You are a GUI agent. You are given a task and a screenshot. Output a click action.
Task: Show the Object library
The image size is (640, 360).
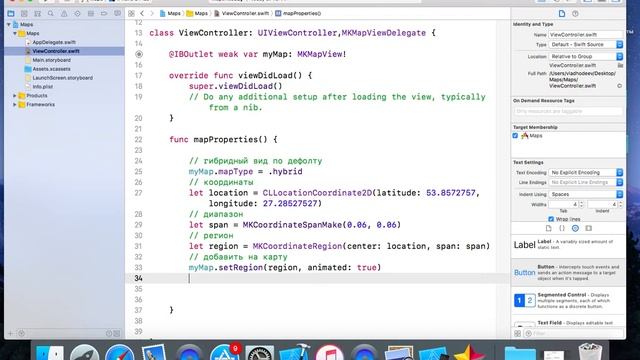point(575,228)
